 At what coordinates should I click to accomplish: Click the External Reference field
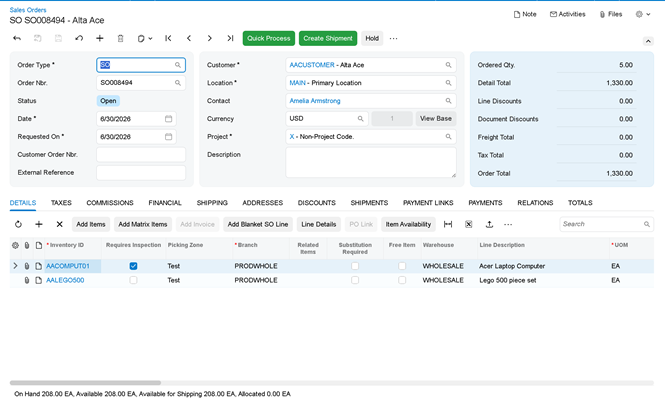tap(141, 173)
